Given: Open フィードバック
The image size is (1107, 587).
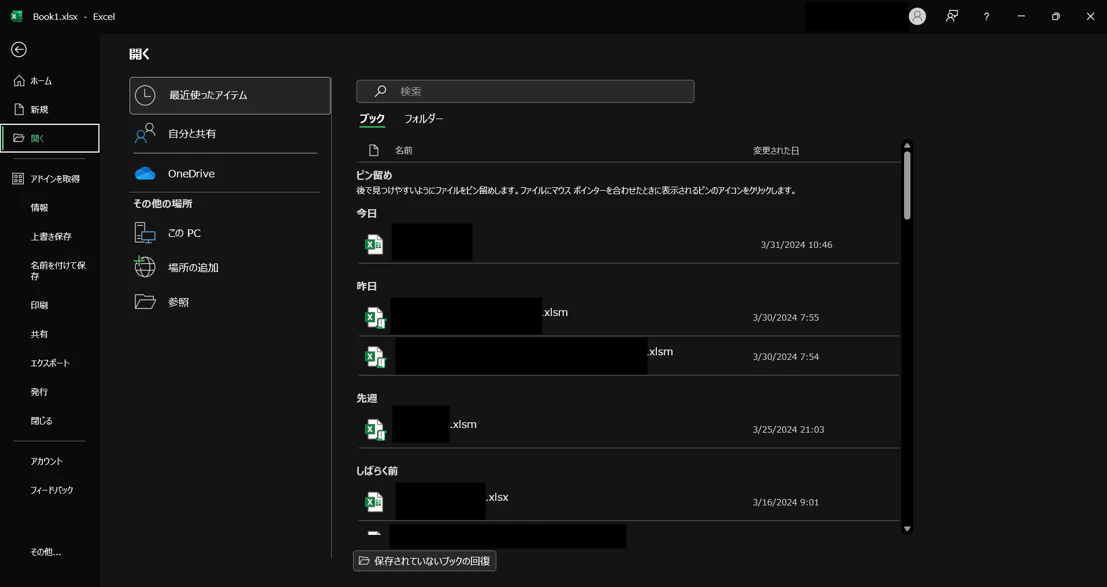Looking at the screenshot, I should click(x=52, y=490).
